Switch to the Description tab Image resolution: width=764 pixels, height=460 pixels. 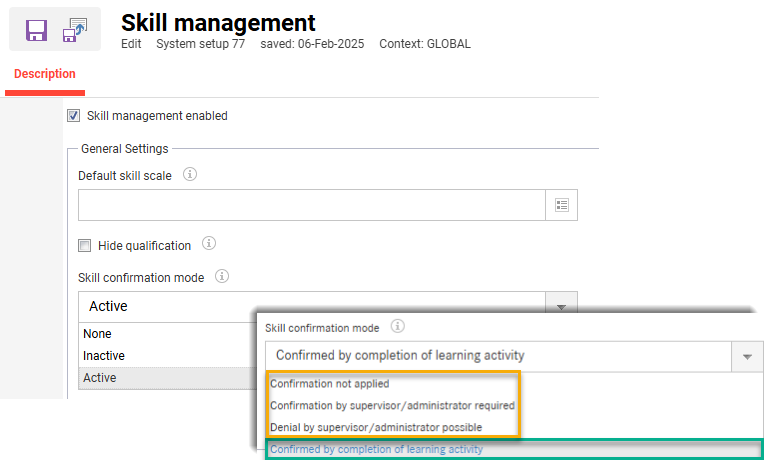coord(45,74)
